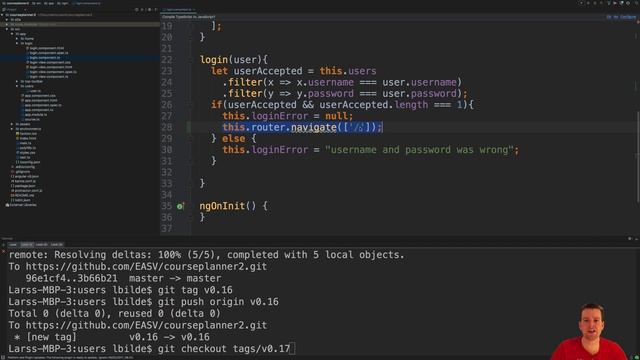Switch to login.component.ts editor tab
Viewport: 640px width, 360px height.
pyautogui.click(x=178, y=9)
